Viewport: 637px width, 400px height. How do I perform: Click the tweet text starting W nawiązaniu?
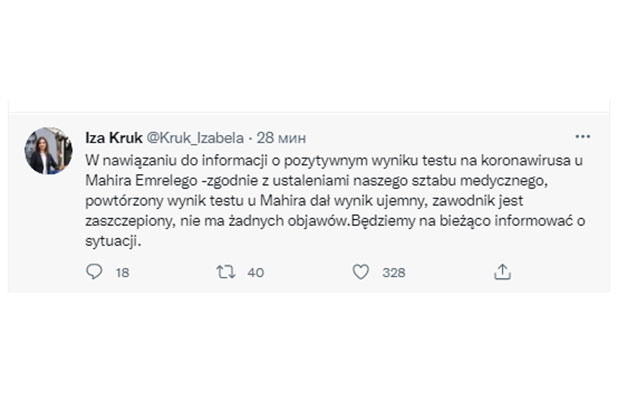[x=335, y=201]
